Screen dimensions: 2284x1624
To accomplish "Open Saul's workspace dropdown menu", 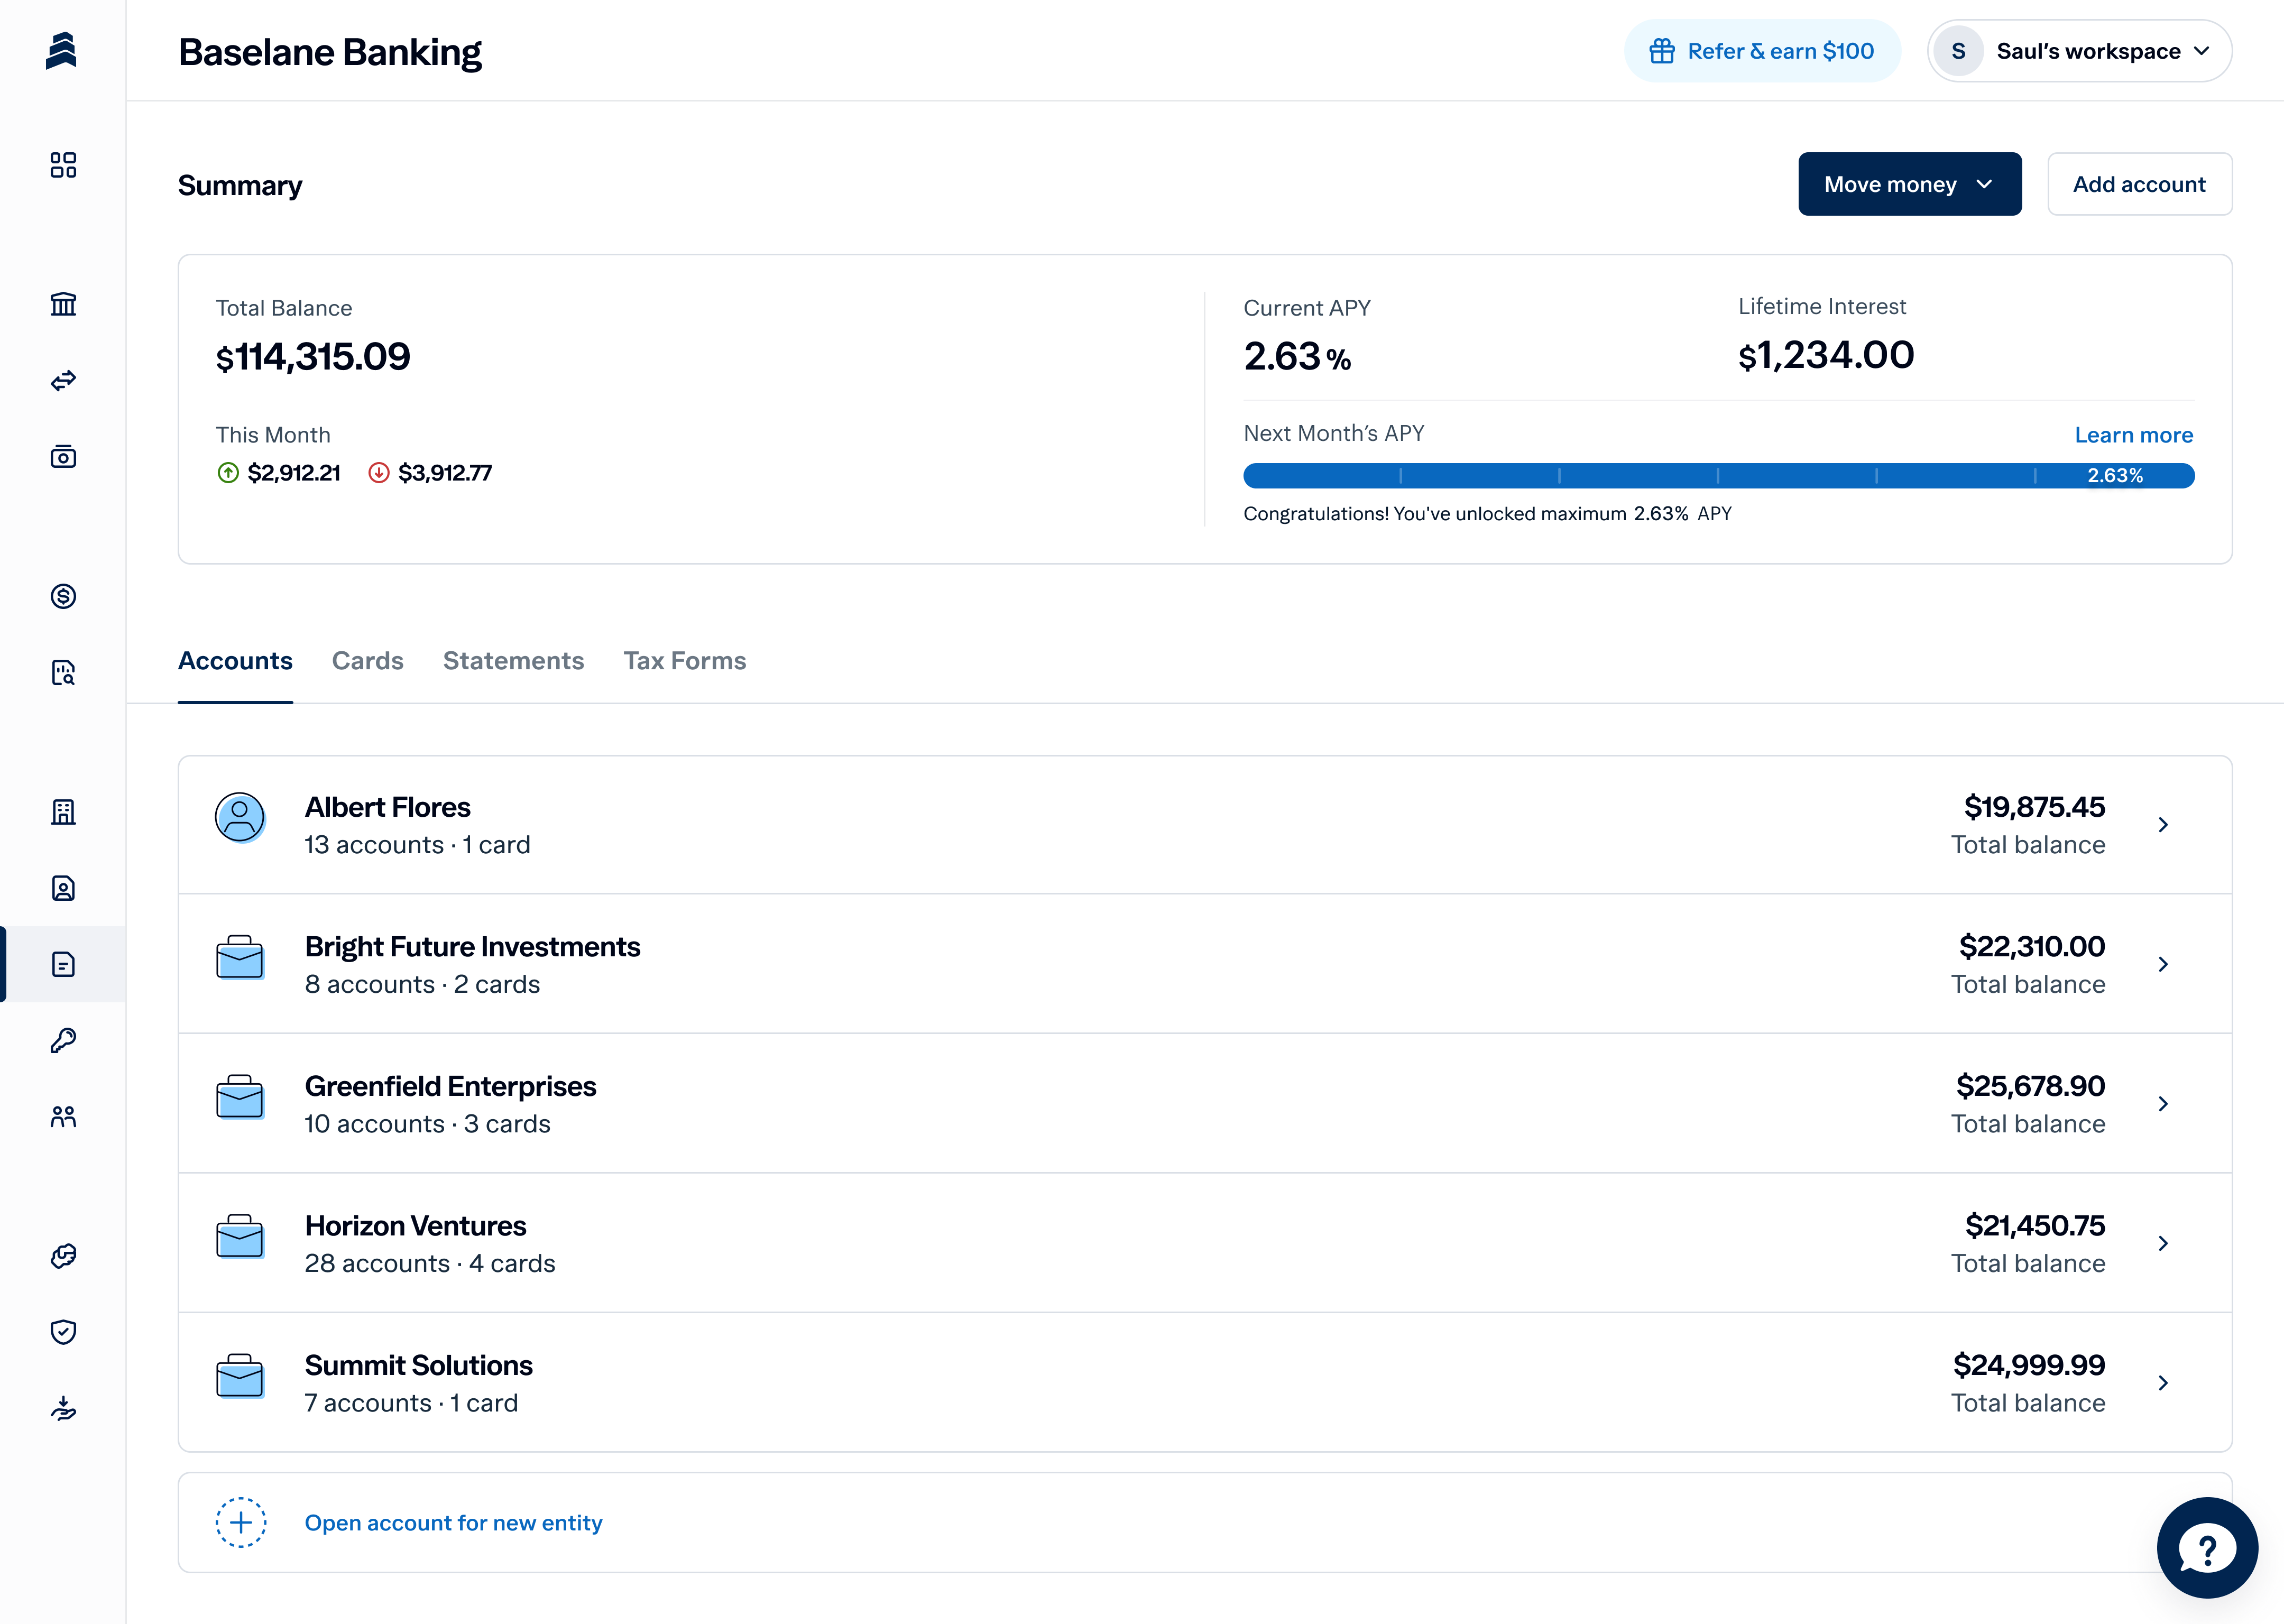I will [x=2079, y=51].
